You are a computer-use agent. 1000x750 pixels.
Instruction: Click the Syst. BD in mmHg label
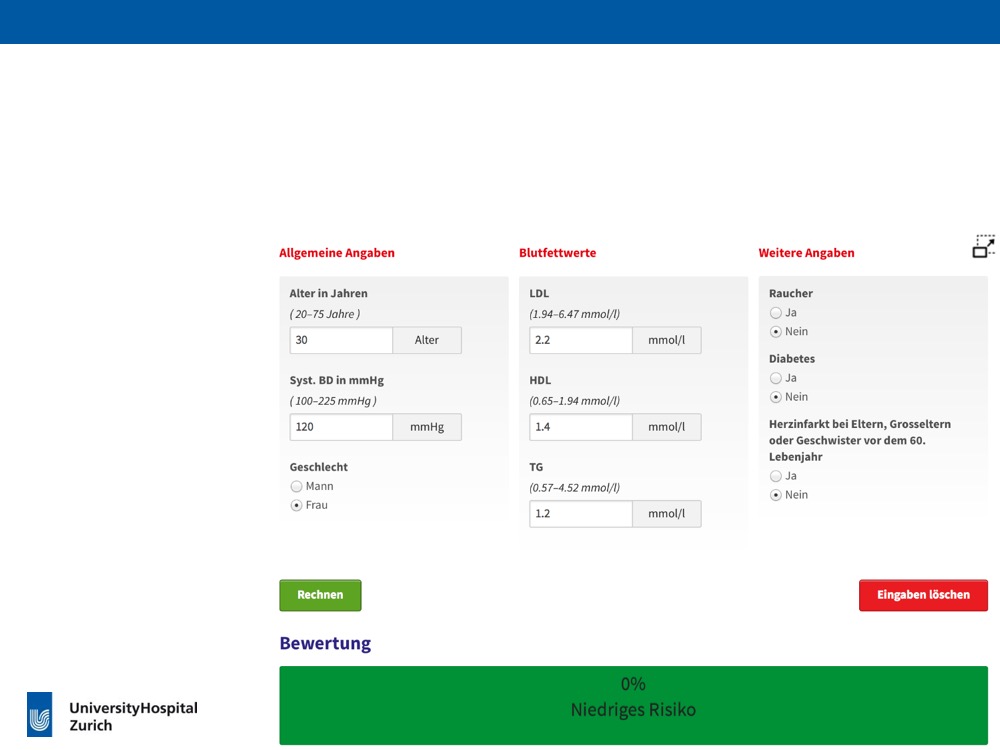(x=337, y=381)
